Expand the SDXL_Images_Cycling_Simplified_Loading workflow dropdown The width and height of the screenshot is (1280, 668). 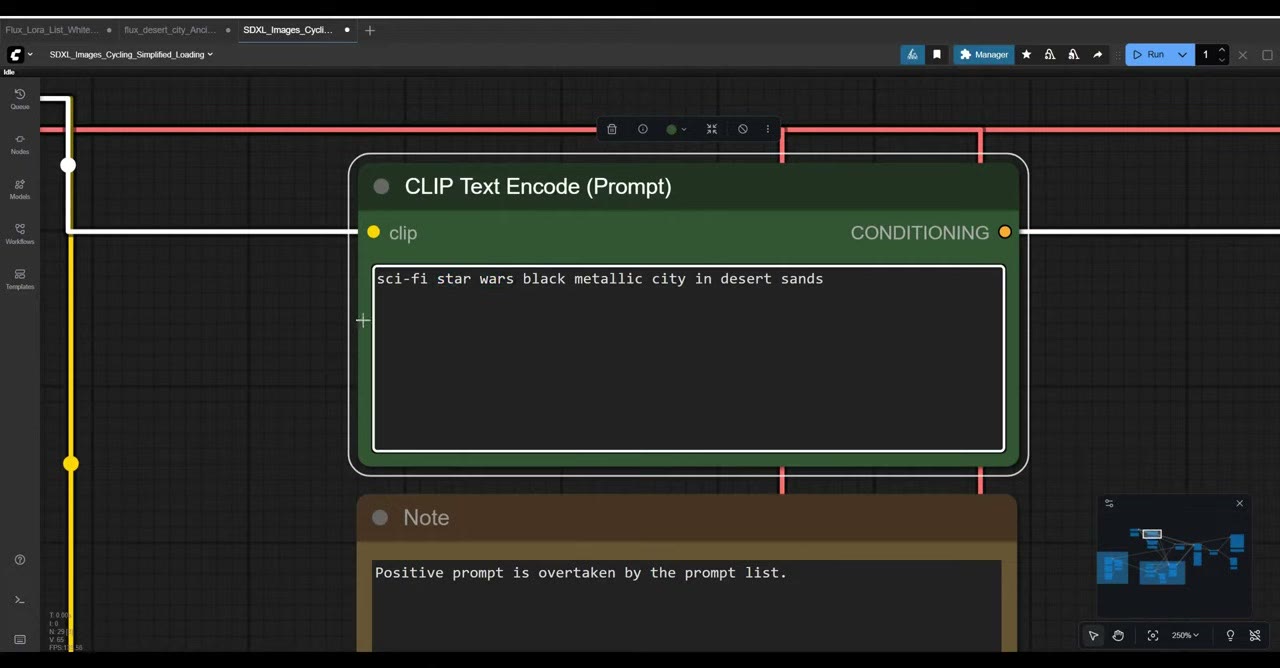(131, 55)
